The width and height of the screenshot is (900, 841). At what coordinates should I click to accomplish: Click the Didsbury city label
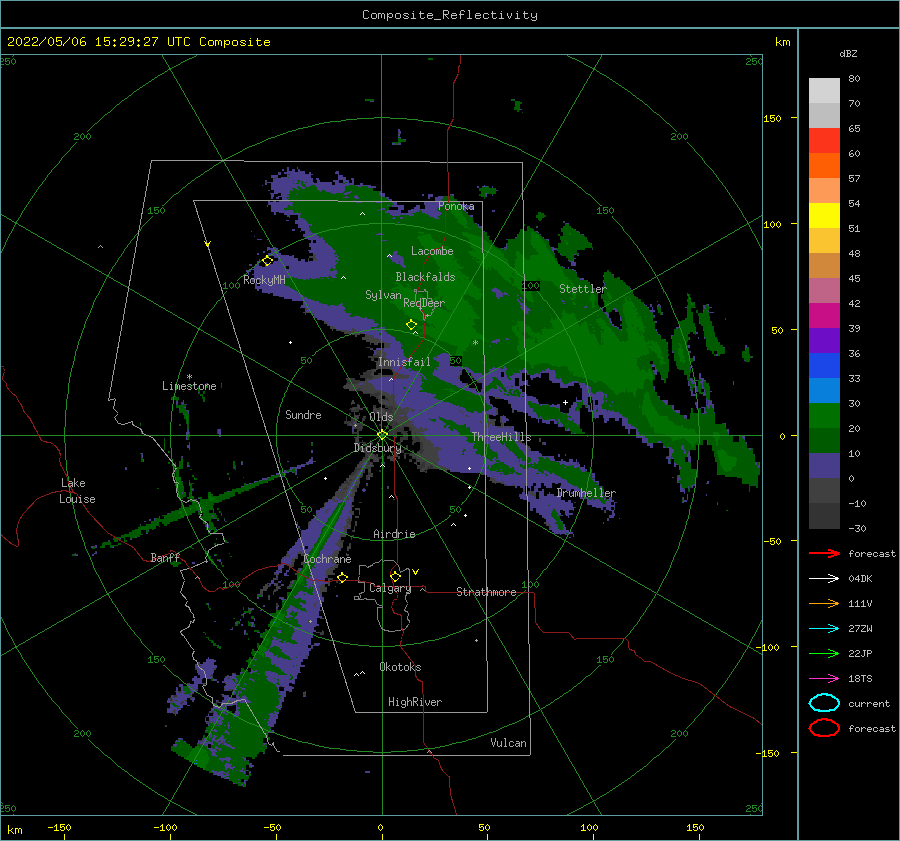(377, 448)
